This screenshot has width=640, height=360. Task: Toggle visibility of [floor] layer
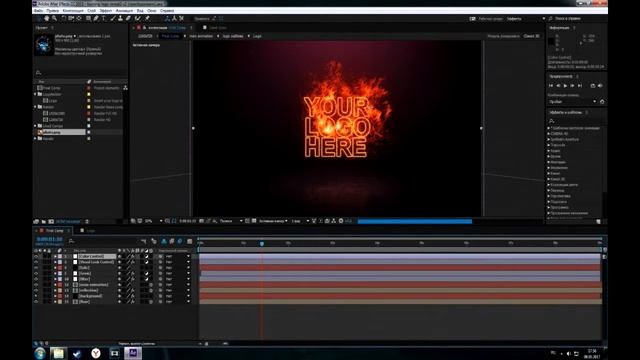pyautogui.click(x=36, y=302)
